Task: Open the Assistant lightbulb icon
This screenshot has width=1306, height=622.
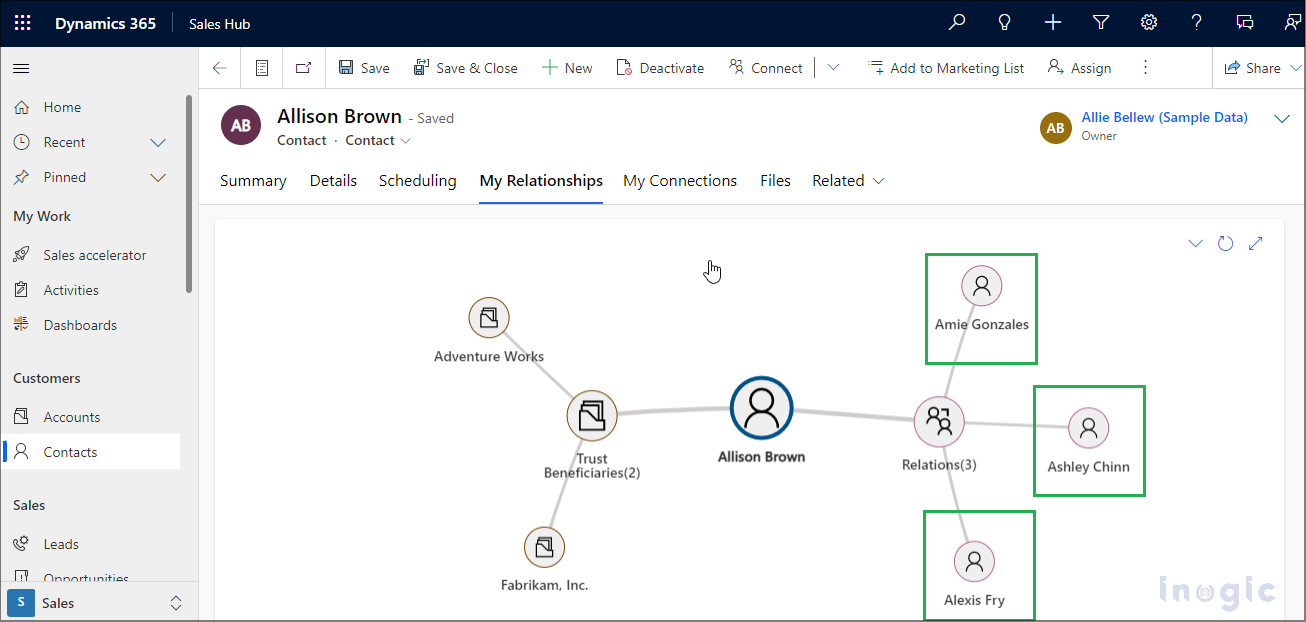Action: (1005, 23)
